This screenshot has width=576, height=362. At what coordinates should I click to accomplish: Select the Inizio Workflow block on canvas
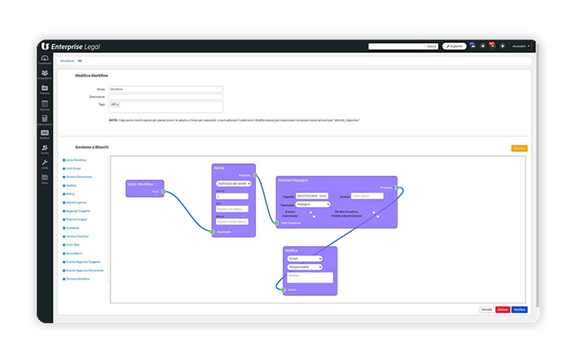tap(145, 189)
